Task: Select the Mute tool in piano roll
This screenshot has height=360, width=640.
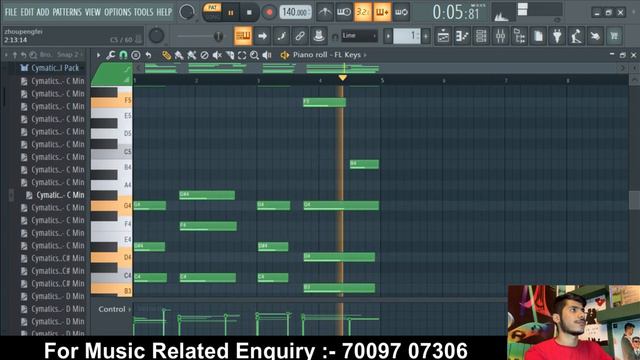Action: click(217, 55)
